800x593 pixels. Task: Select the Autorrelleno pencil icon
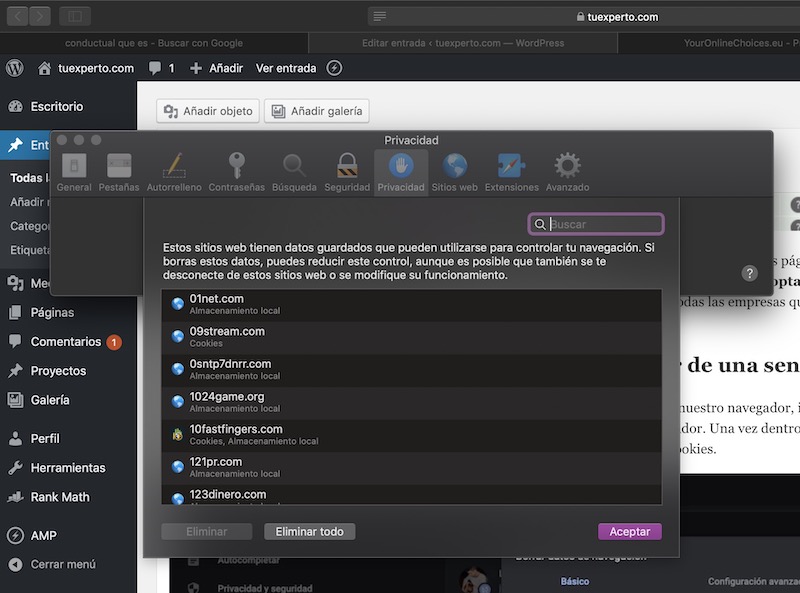tap(174, 171)
